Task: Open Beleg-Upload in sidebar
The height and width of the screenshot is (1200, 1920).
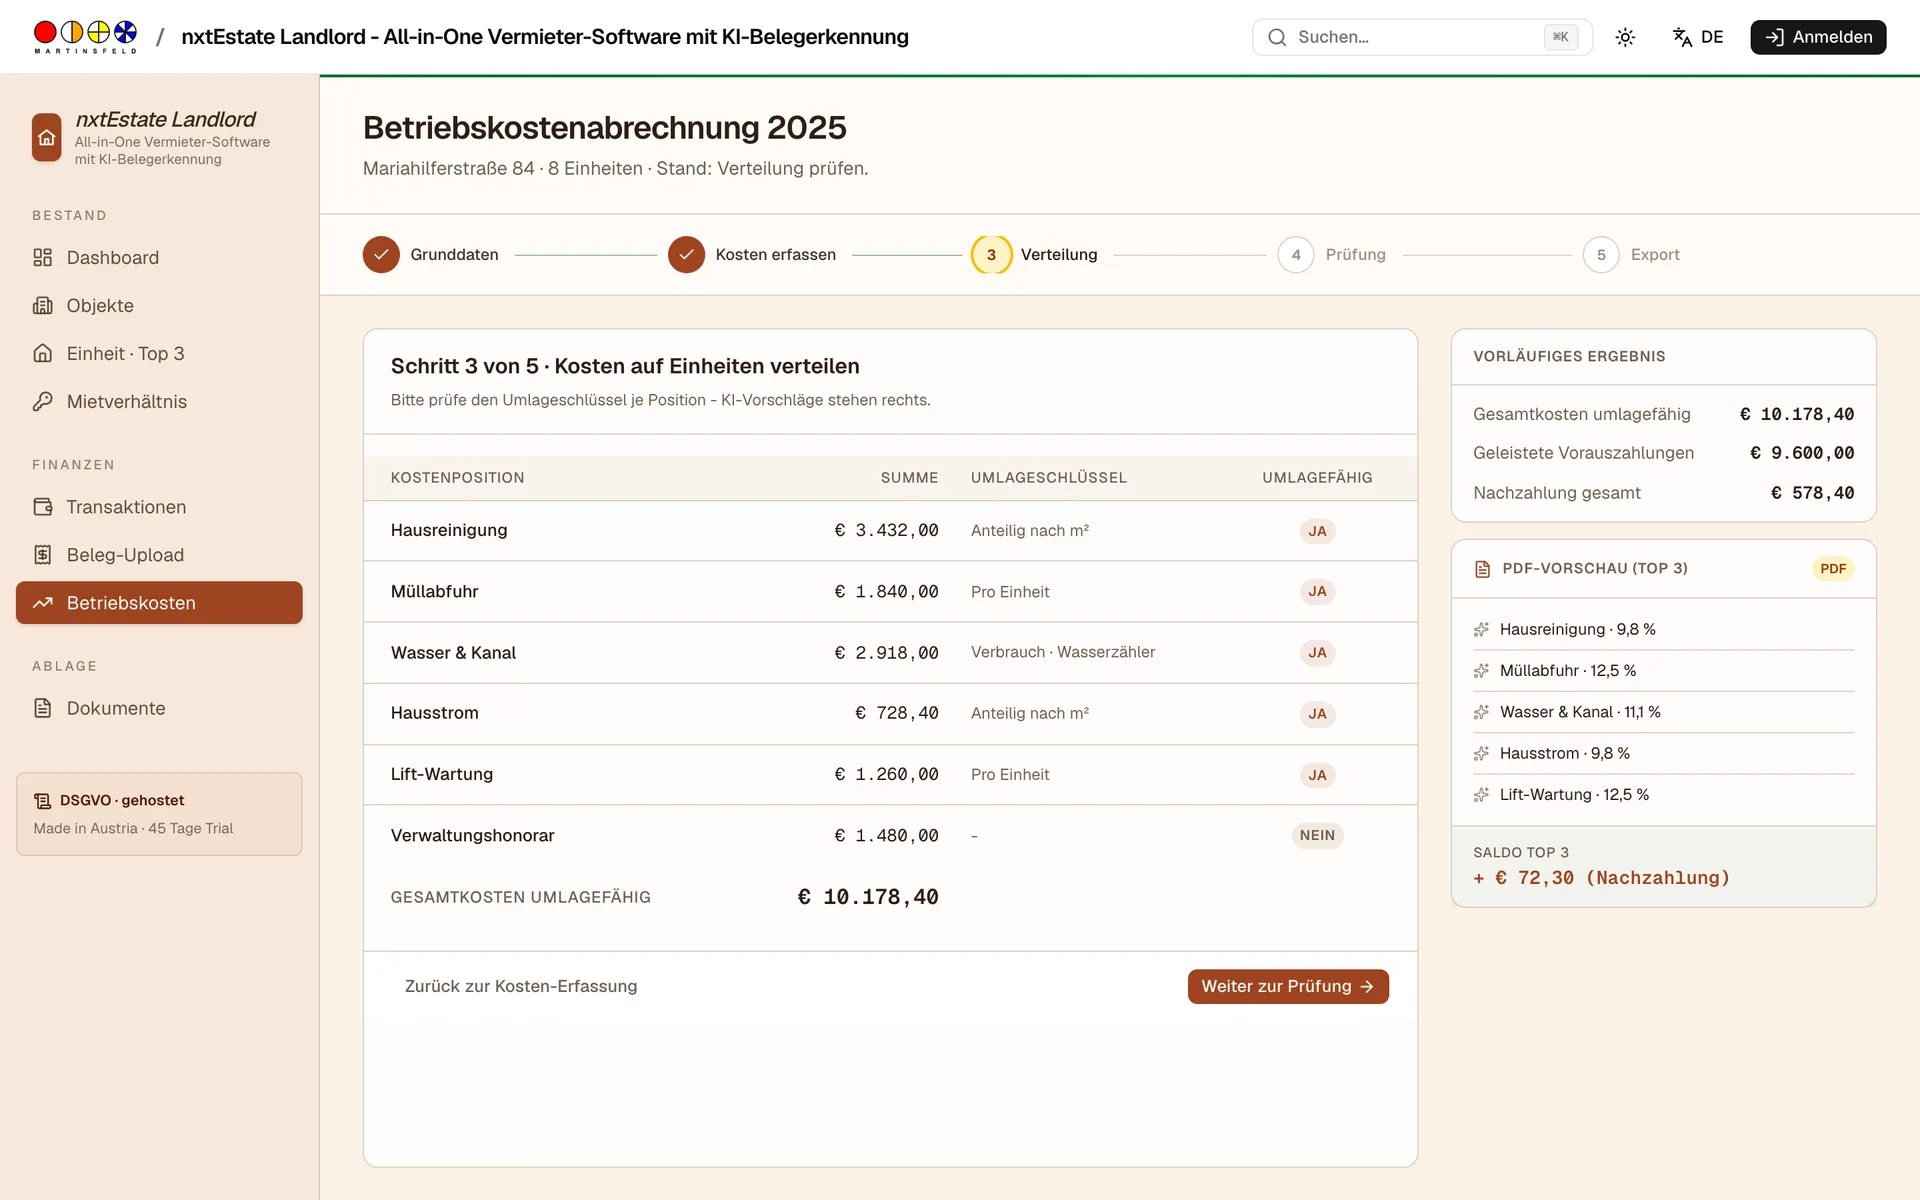Action: coord(159,555)
